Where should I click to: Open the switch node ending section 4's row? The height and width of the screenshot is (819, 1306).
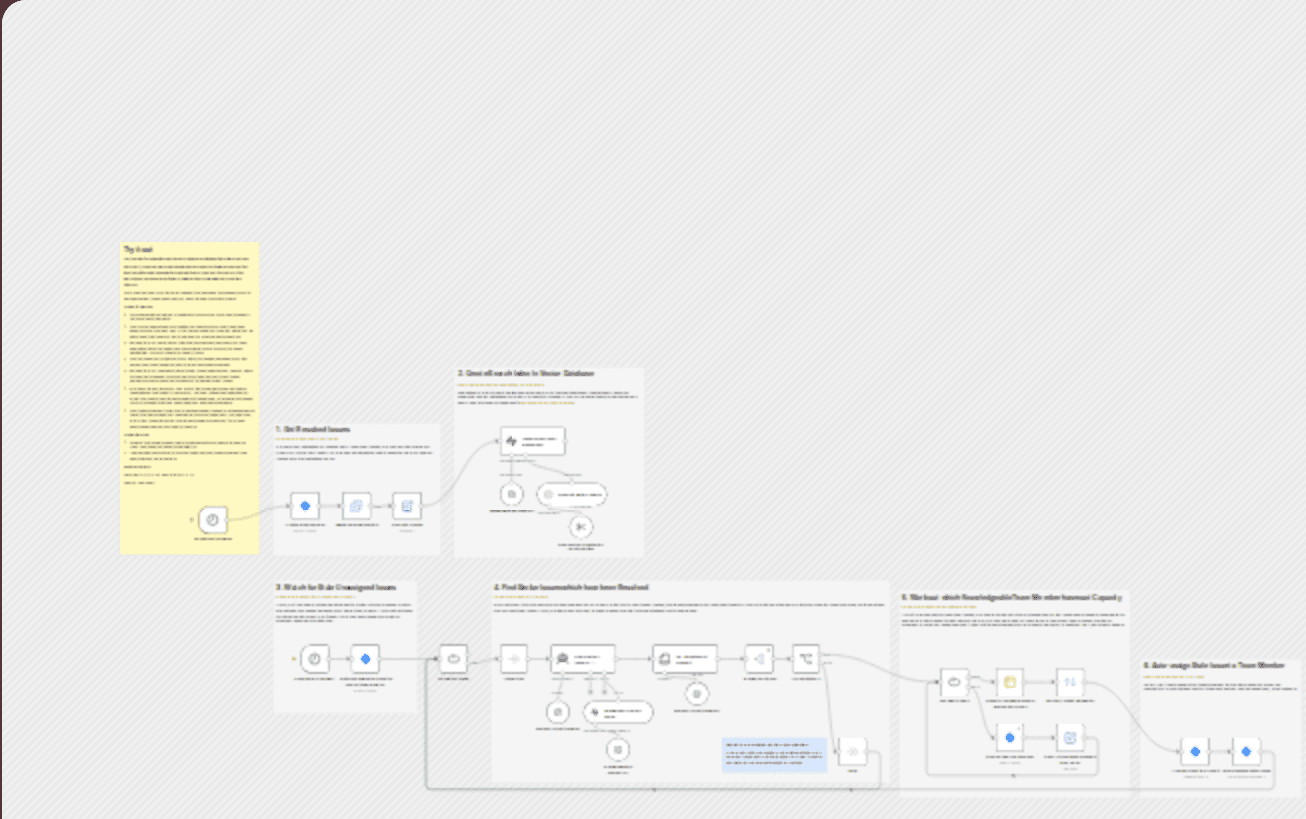coord(807,659)
